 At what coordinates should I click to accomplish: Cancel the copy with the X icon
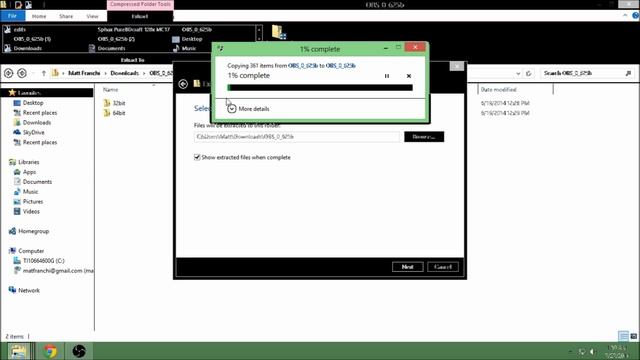pos(409,76)
